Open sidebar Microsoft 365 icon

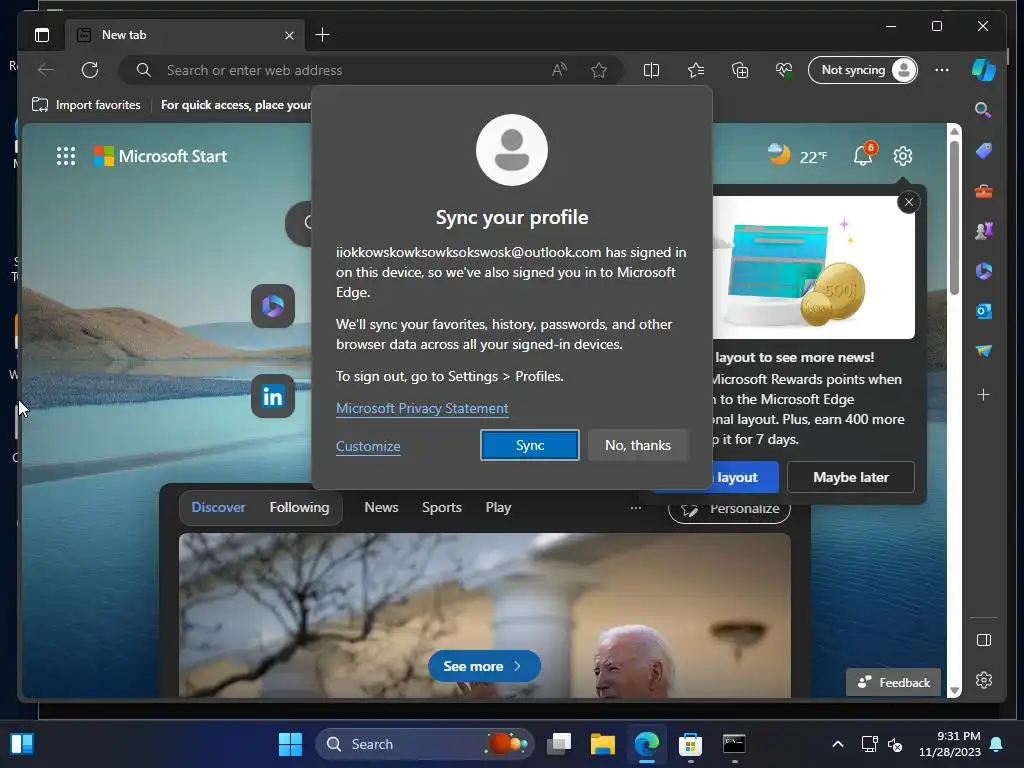984,271
